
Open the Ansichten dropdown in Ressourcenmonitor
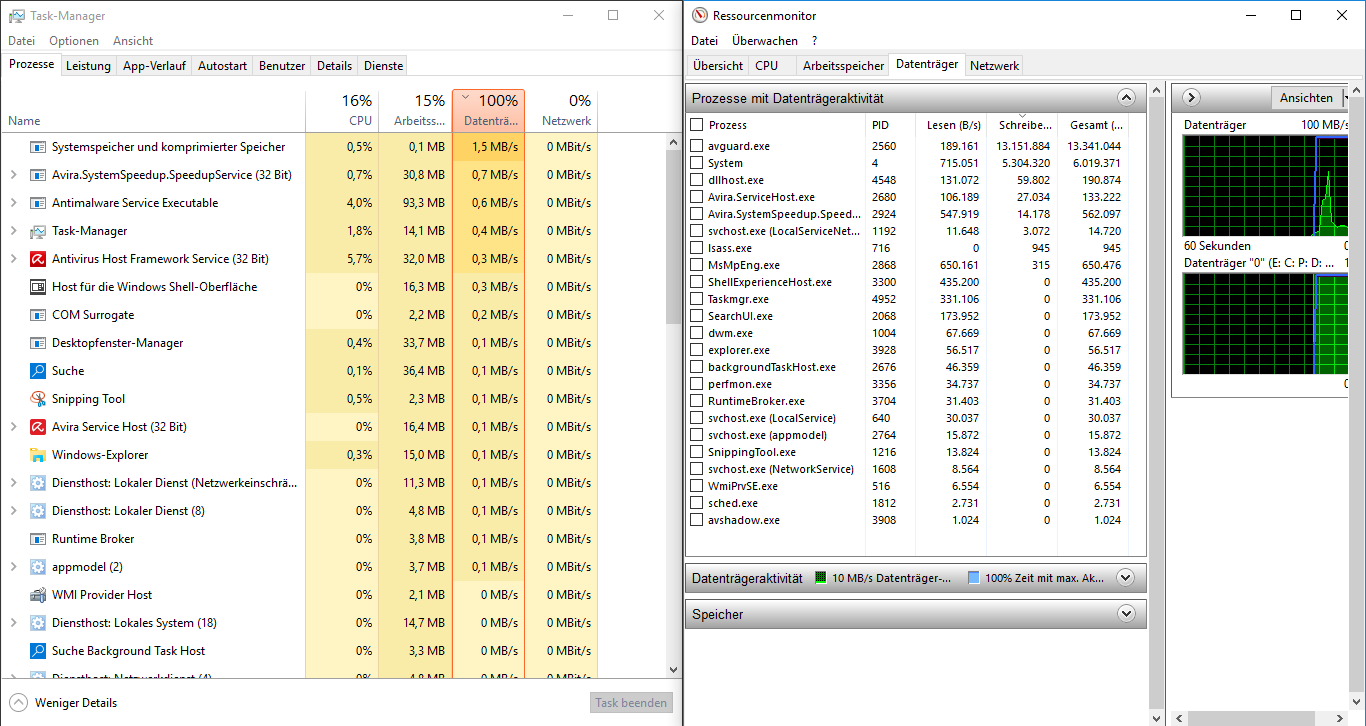1309,98
